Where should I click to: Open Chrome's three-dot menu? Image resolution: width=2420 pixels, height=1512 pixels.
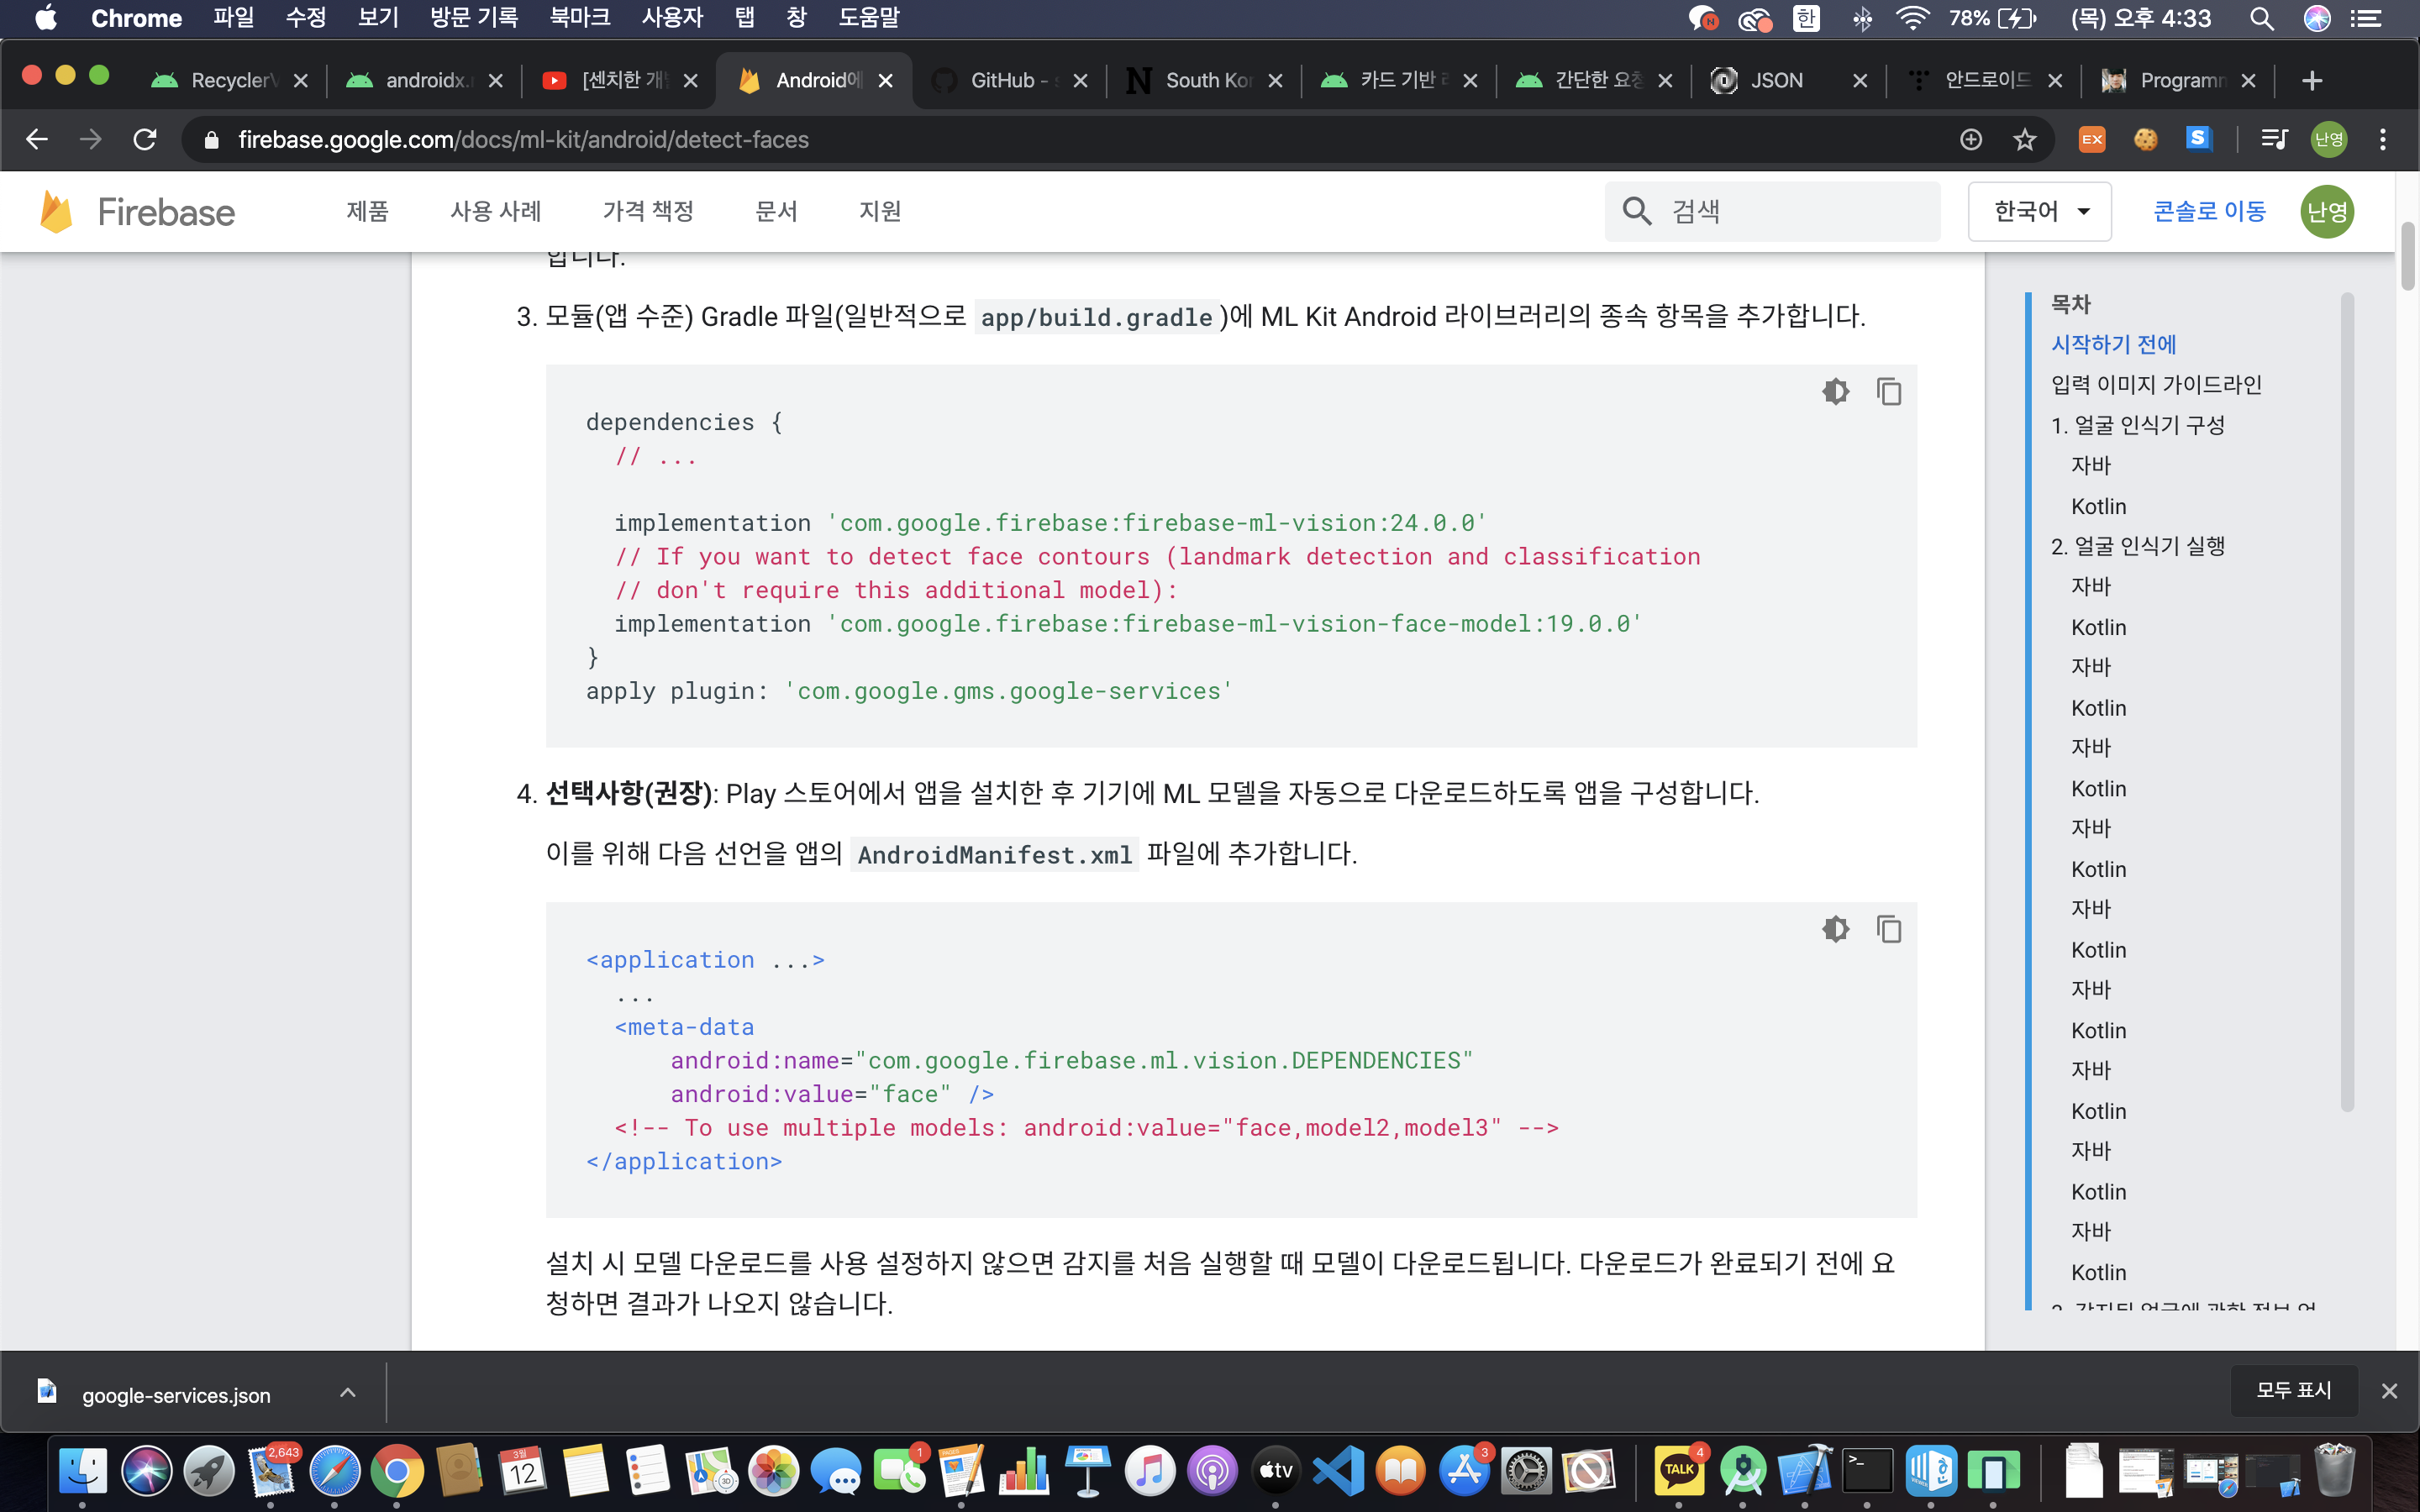pos(2383,139)
